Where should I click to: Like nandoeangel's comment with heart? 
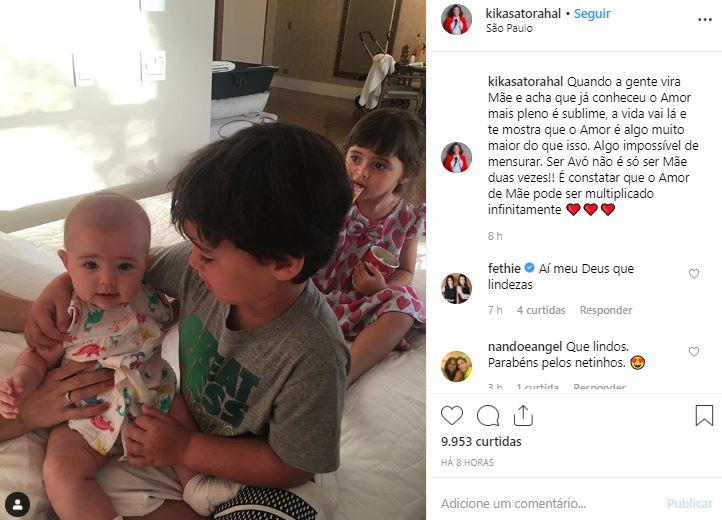coord(693,352)
